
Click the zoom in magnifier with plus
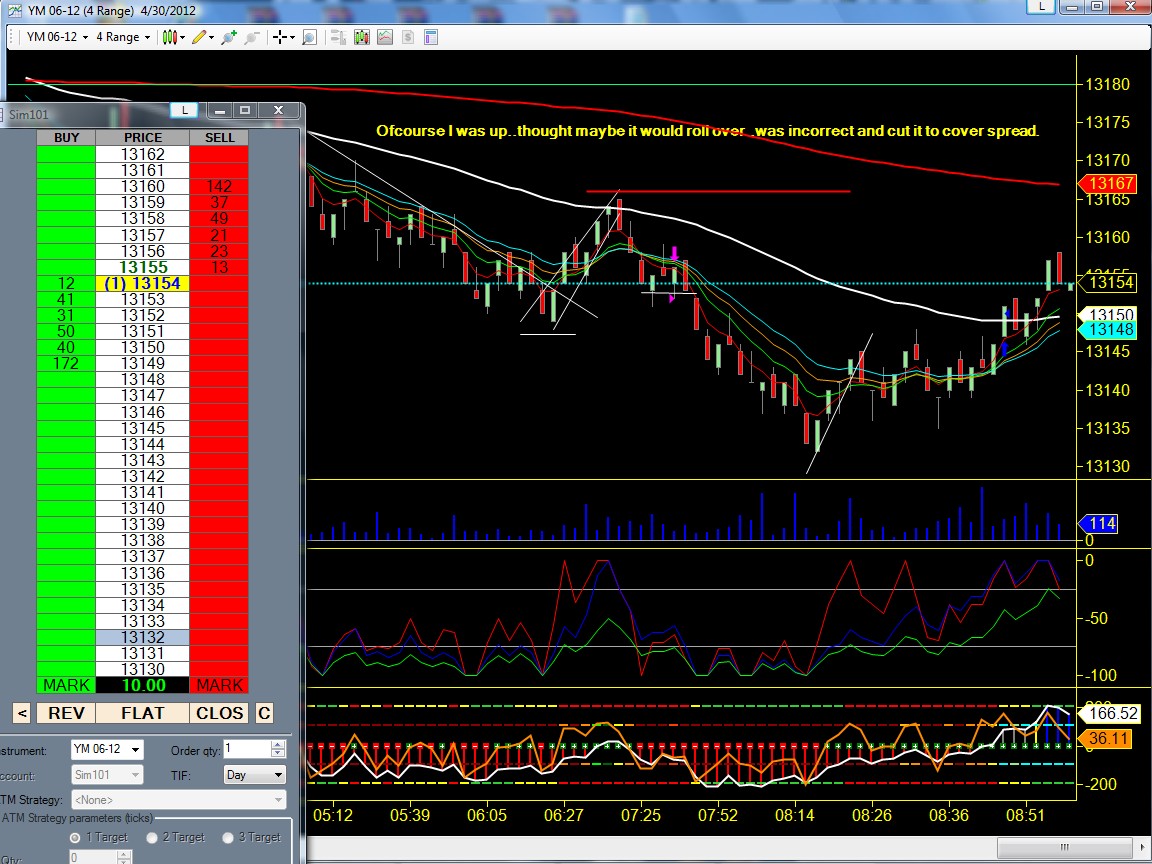click(x=228, y=37)
